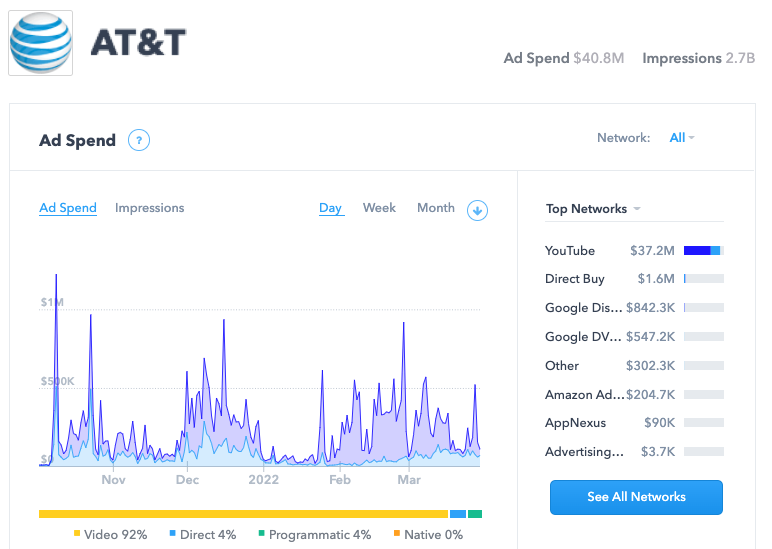
Task: Open the Network All dropdown
Action: coord(682,138)
